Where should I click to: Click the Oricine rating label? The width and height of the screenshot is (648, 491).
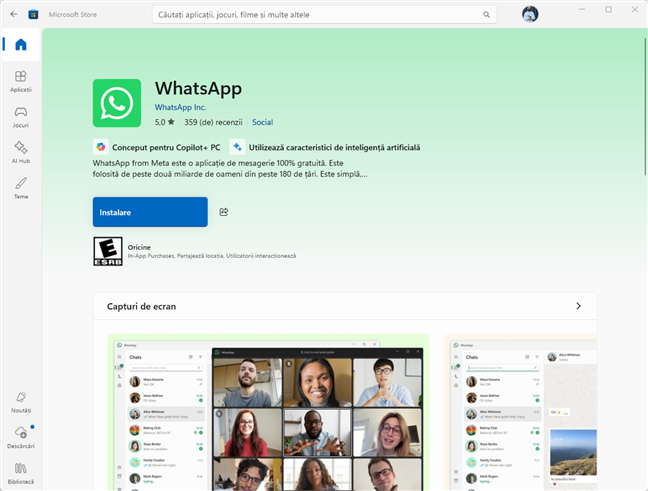coord(139,247)
